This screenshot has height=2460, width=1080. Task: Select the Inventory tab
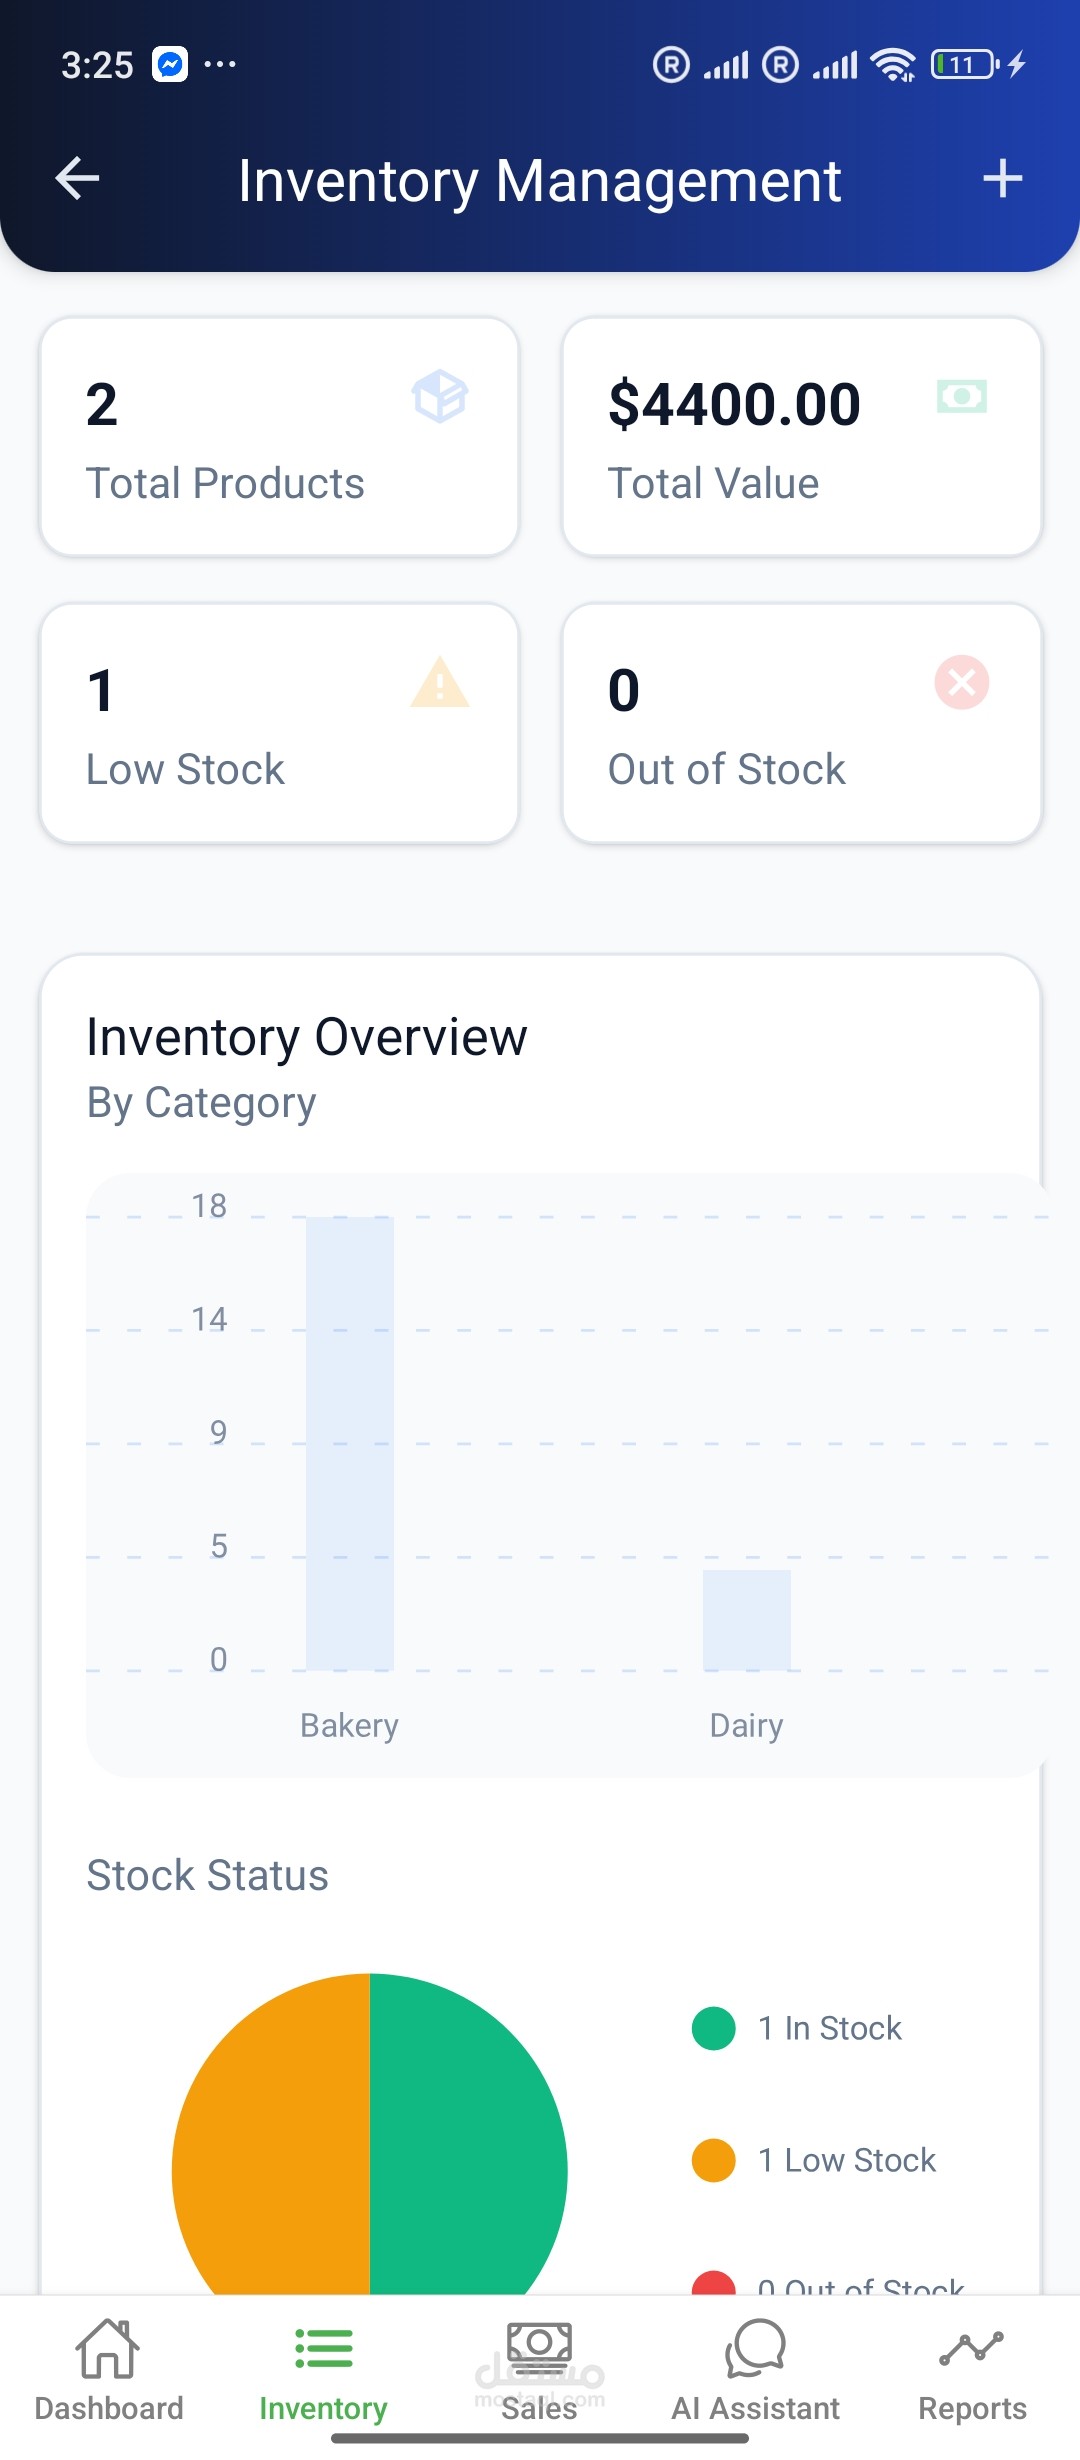click(323, 2370)
